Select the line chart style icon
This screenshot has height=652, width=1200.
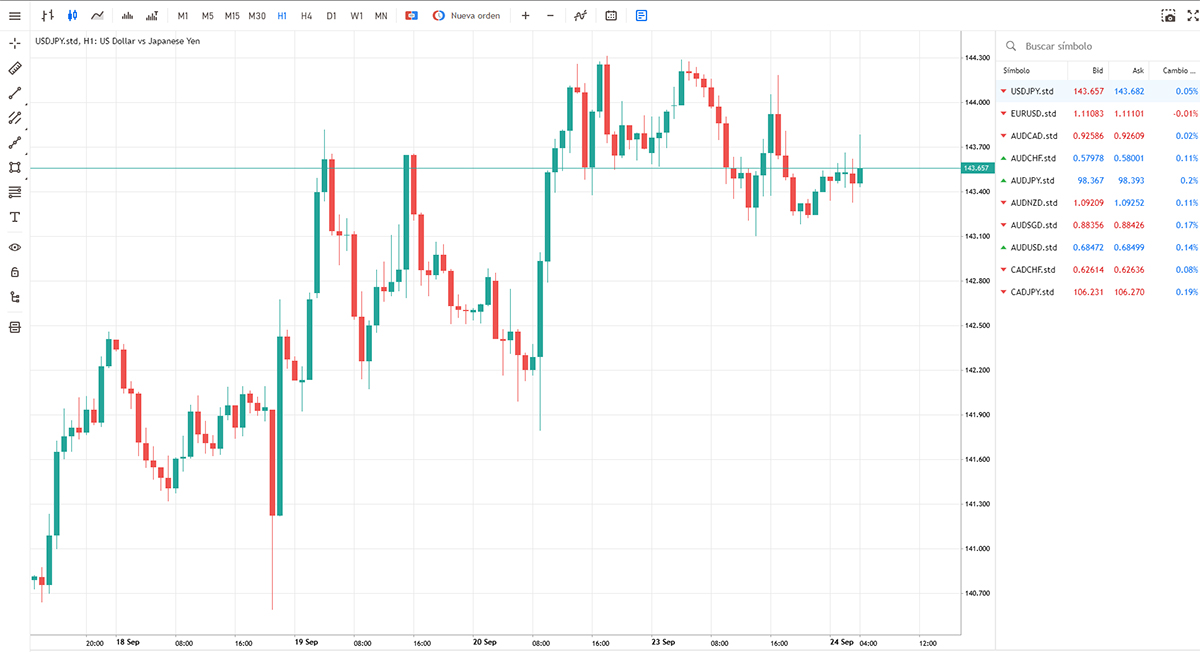coord(97,16)
